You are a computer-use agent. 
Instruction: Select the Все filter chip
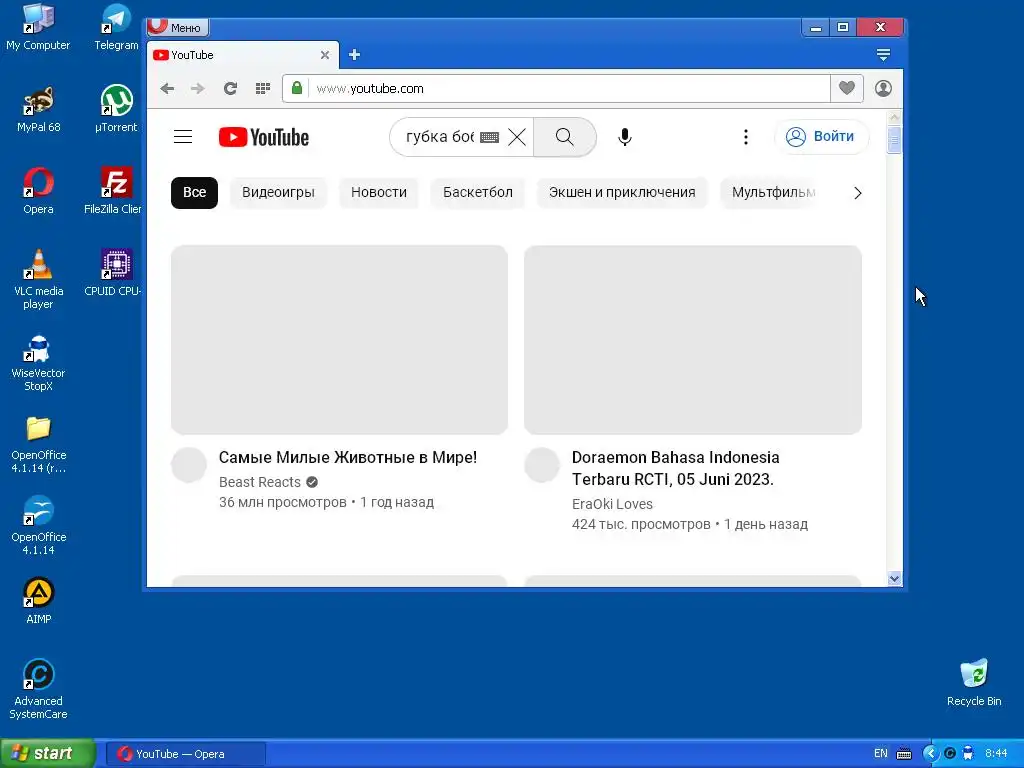click(195, 193)
